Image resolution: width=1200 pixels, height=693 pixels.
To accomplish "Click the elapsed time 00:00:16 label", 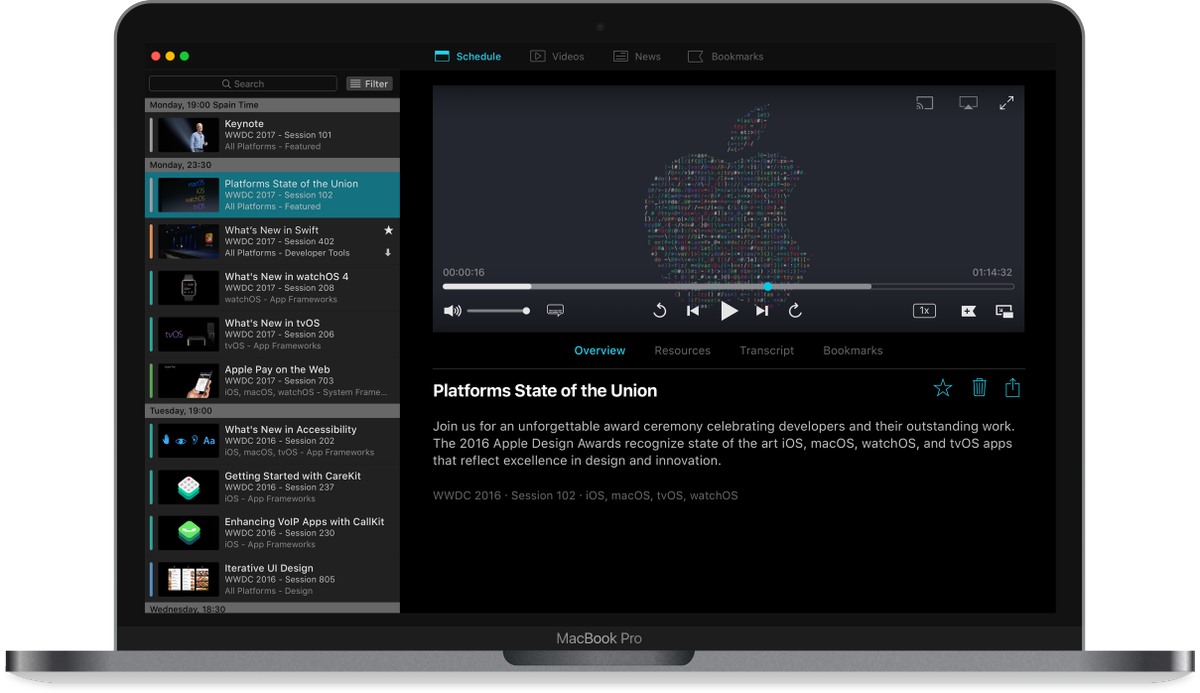I will pyautogui.click(x=464, y=273).
